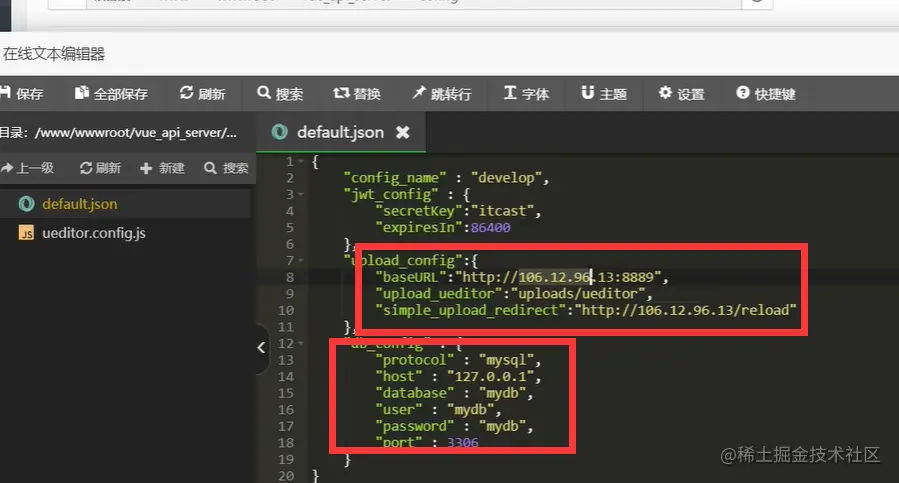Open the 设置 editor settings
The image size is (899, 483).
pyautogui.click(x=681, y=94)
